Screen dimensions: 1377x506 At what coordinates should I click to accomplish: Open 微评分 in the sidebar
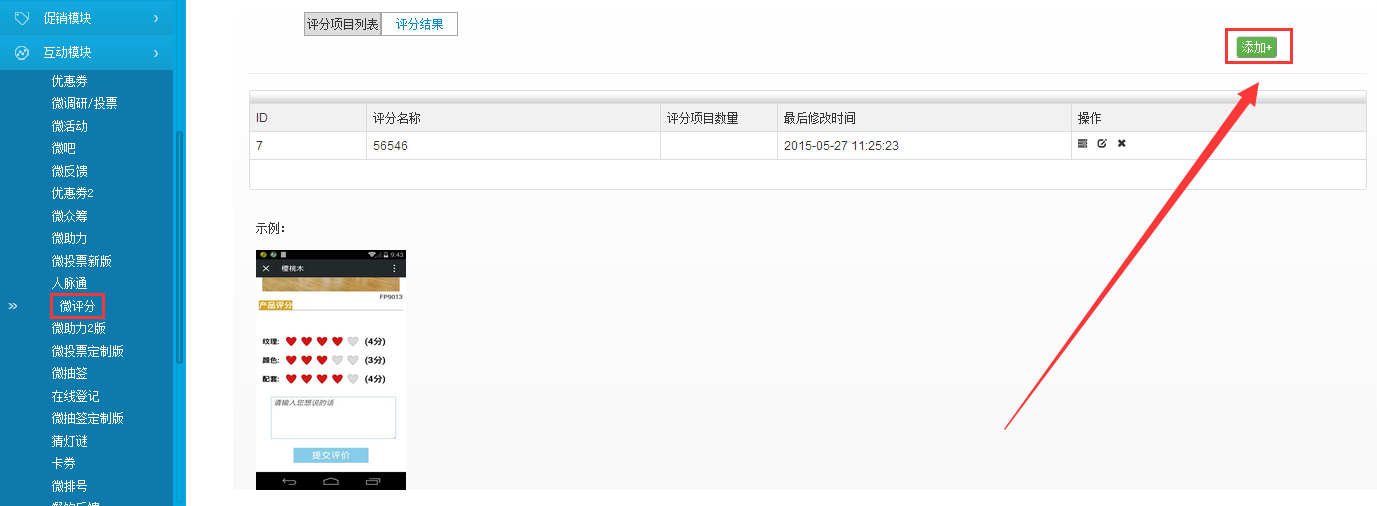click(77, 306)
